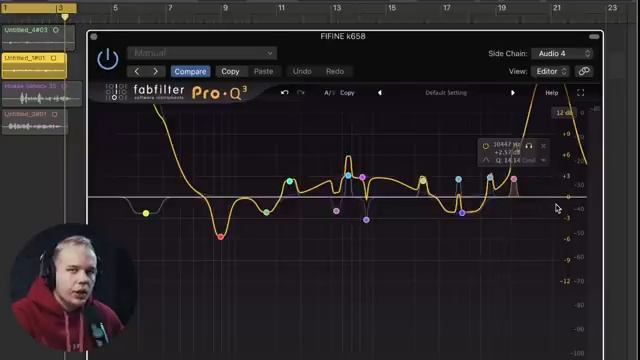Select the yellow low-cut band node
640x360 pixels.
point(146,213)
